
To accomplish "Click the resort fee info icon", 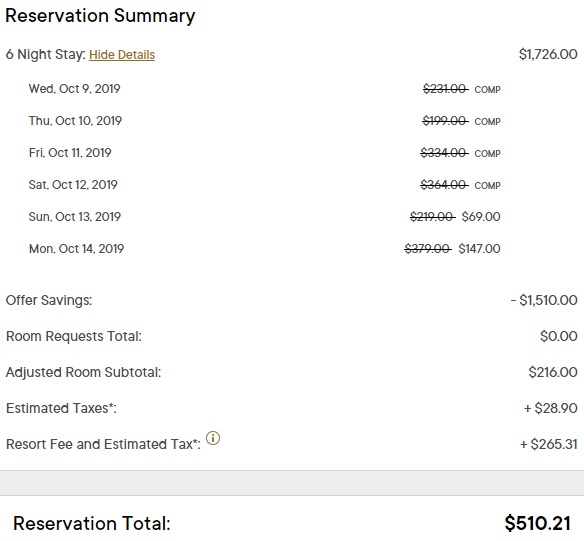I will 213,438.
